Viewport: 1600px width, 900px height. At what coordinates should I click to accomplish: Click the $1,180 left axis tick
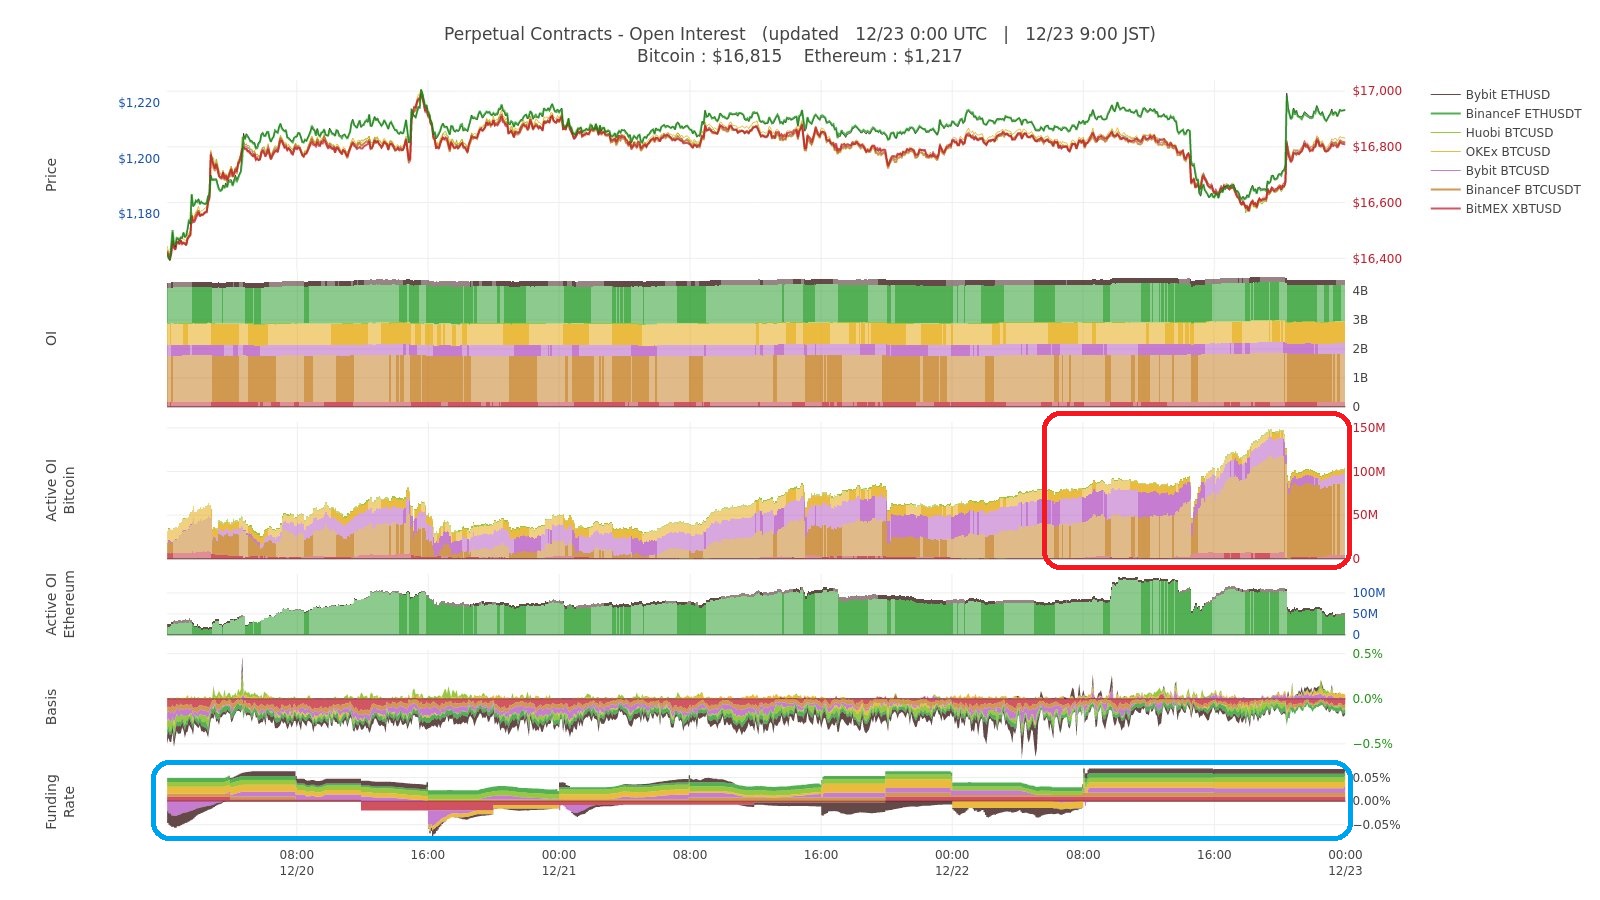pyautogui.click(x=139, y=214)
